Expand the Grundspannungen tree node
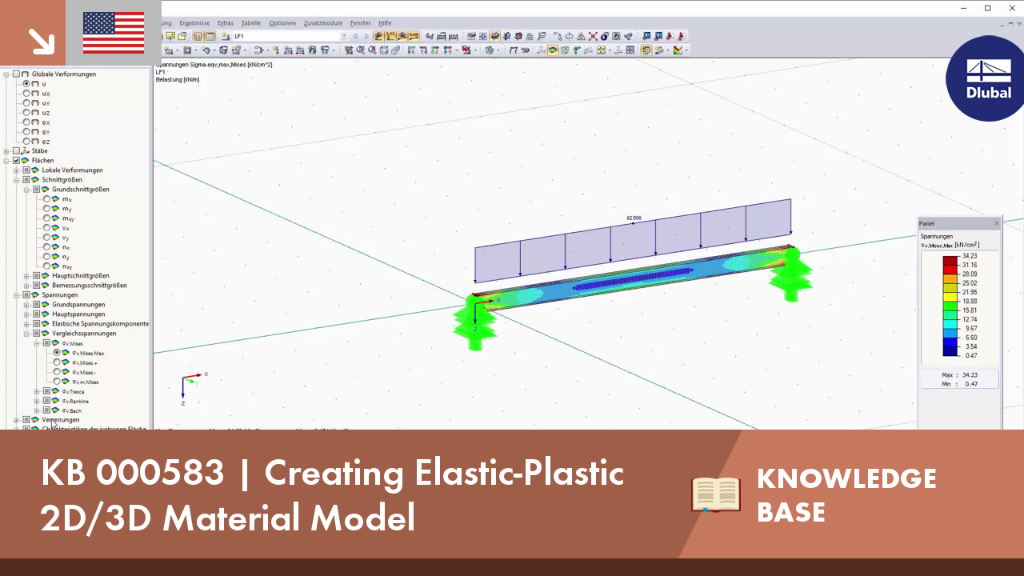The height and width of the screenshot is (576, 1024). [27, 305]
